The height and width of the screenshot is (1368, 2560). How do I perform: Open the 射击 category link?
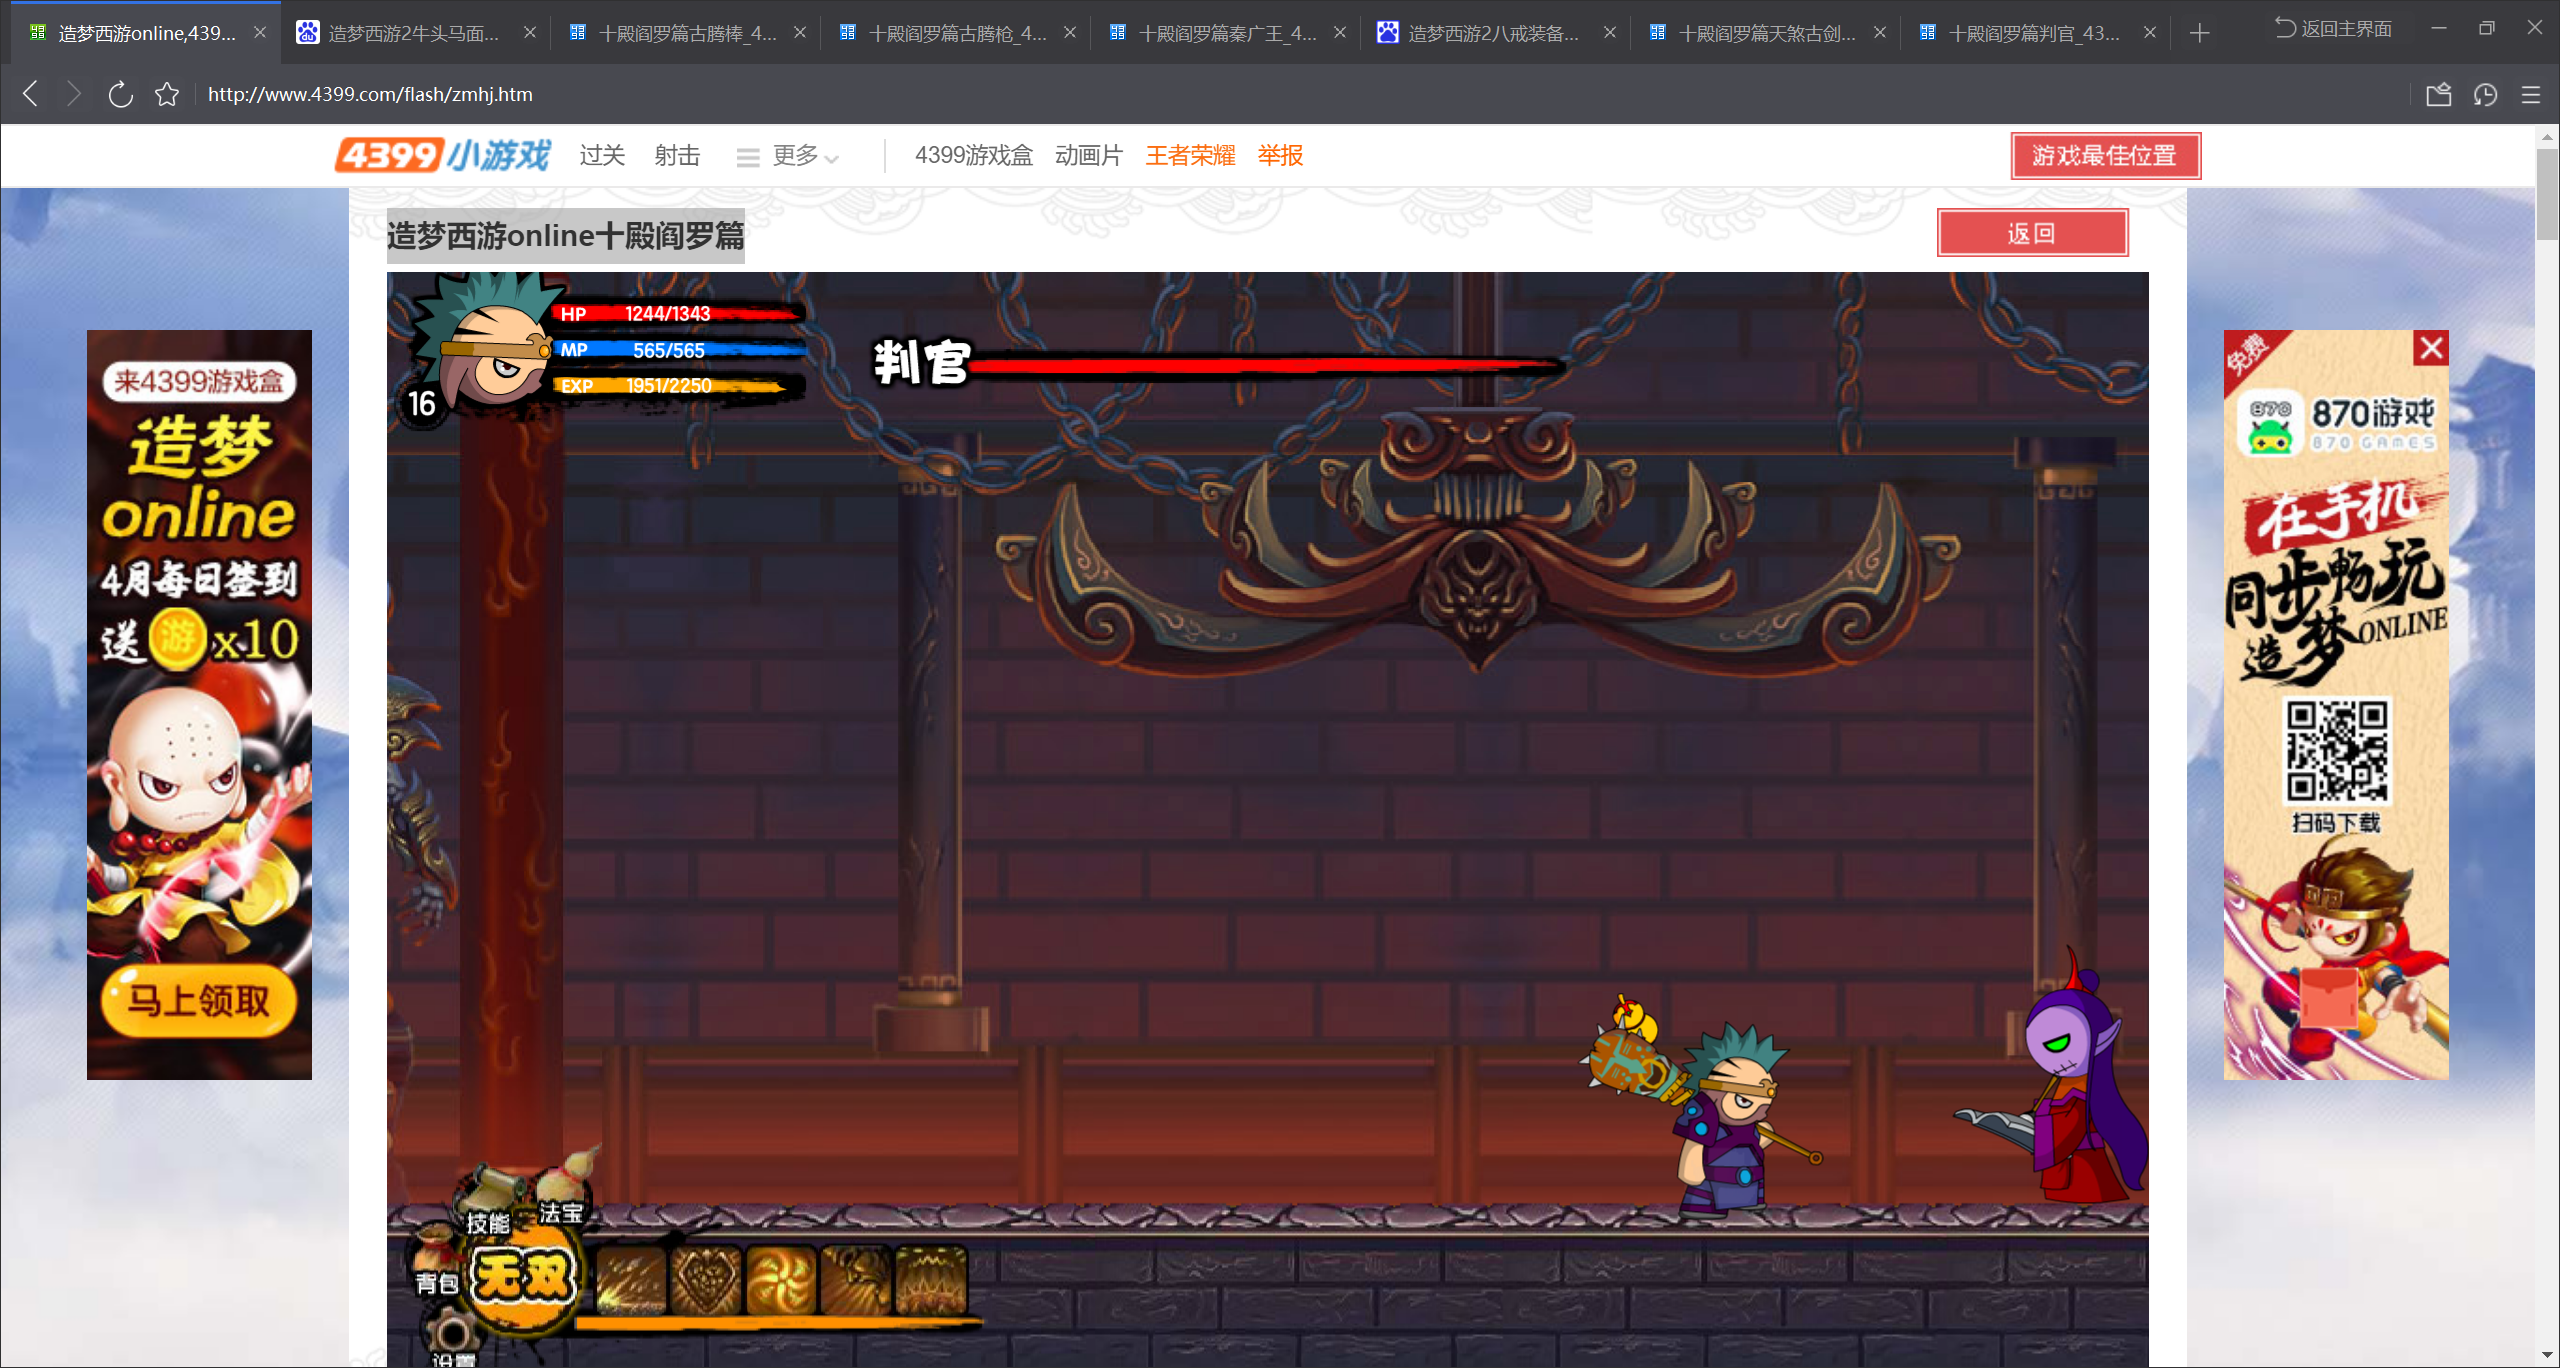(677, 155)
